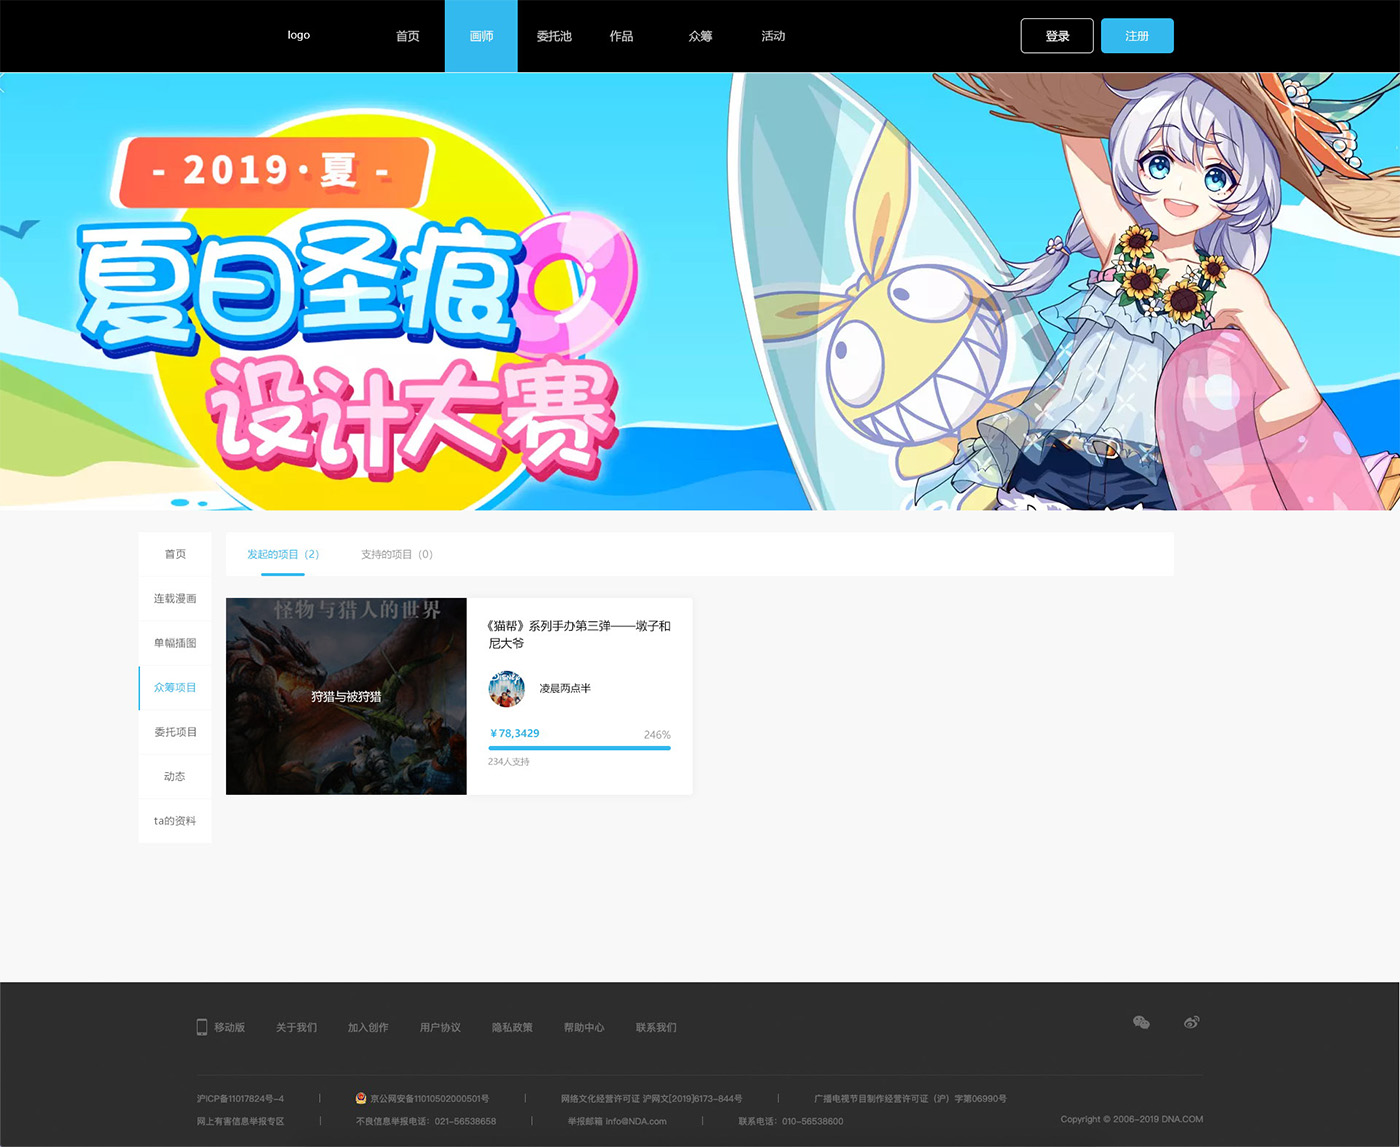
Task: Select ta的资料 in left sidebar
Action: point(175,821)
